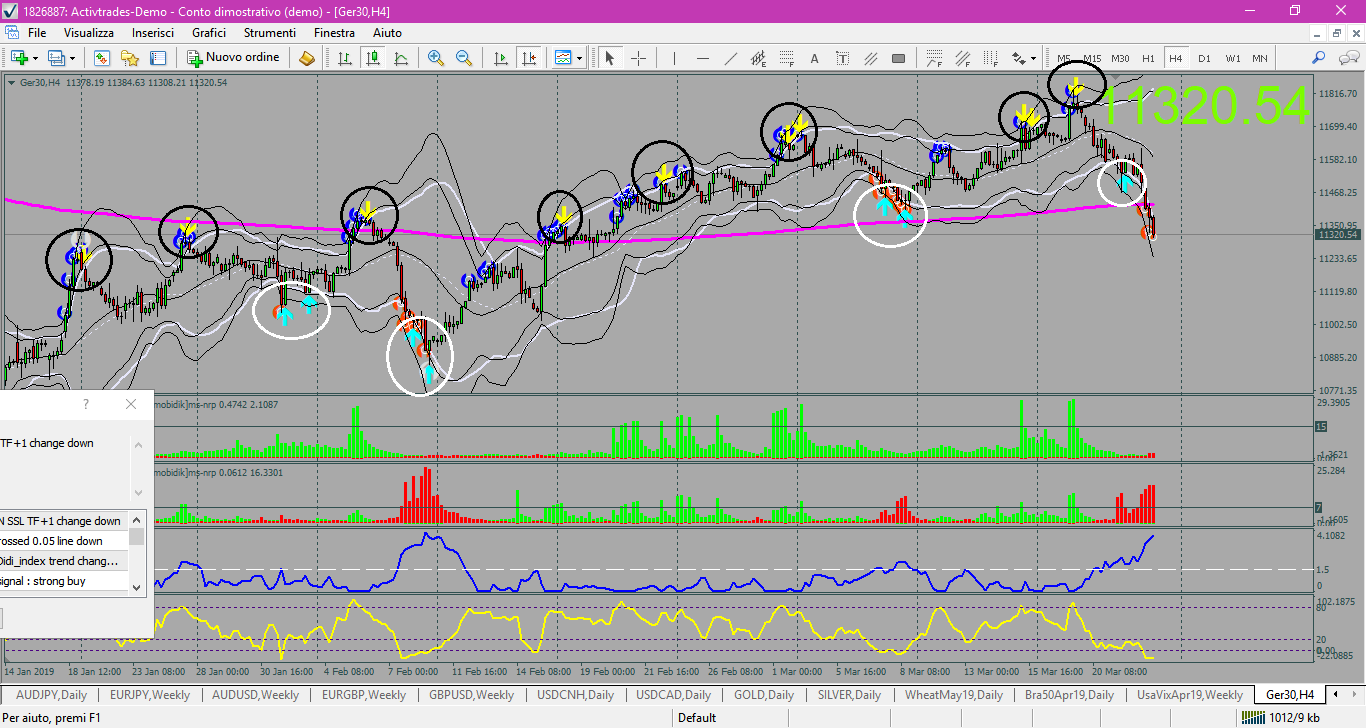
Task: Select the Horizontal Line tool
Action: tap(703, 58)
